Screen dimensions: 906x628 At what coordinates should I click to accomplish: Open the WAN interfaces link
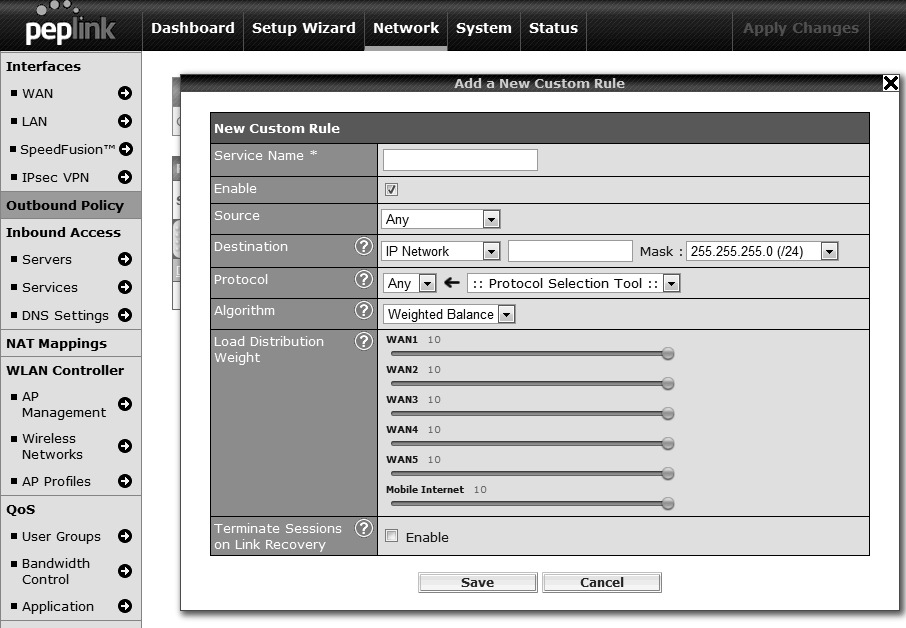click(38, 94)
